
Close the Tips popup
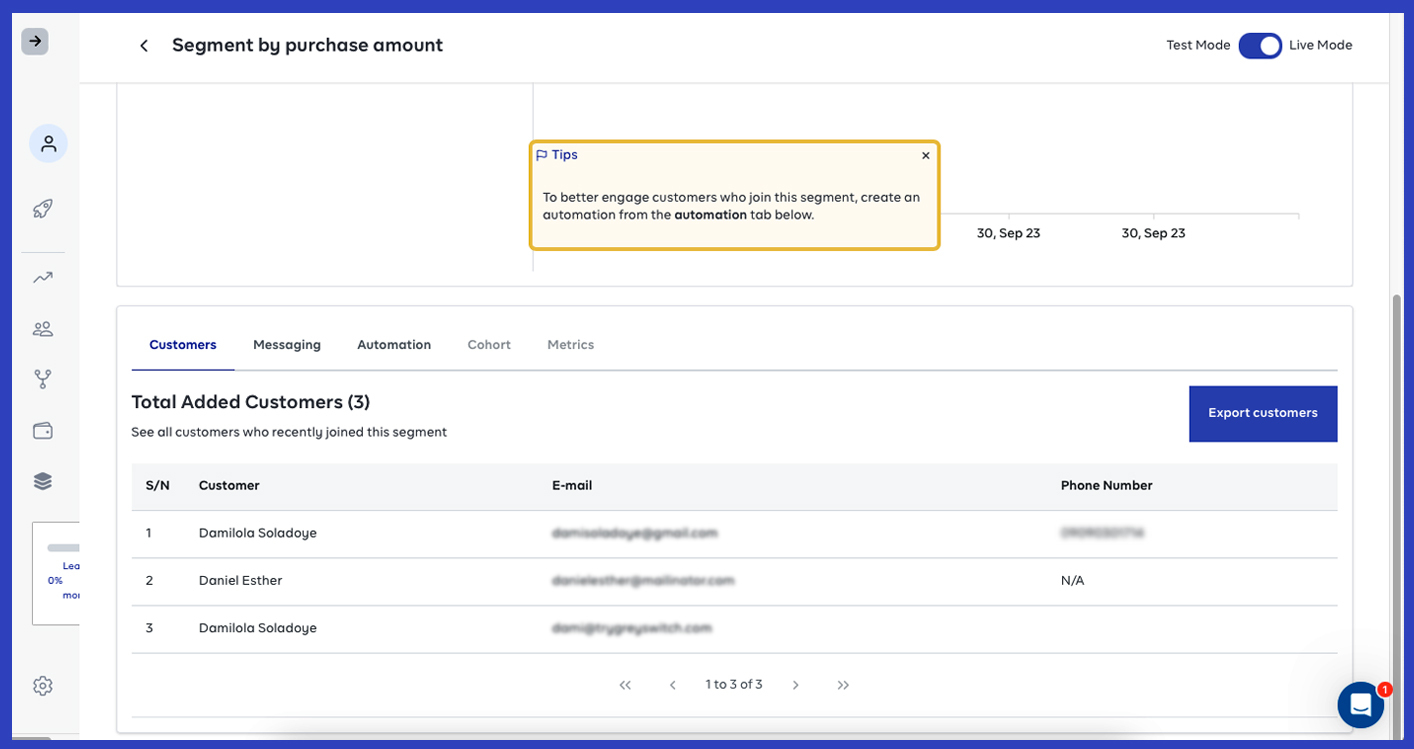click(925, 156)
